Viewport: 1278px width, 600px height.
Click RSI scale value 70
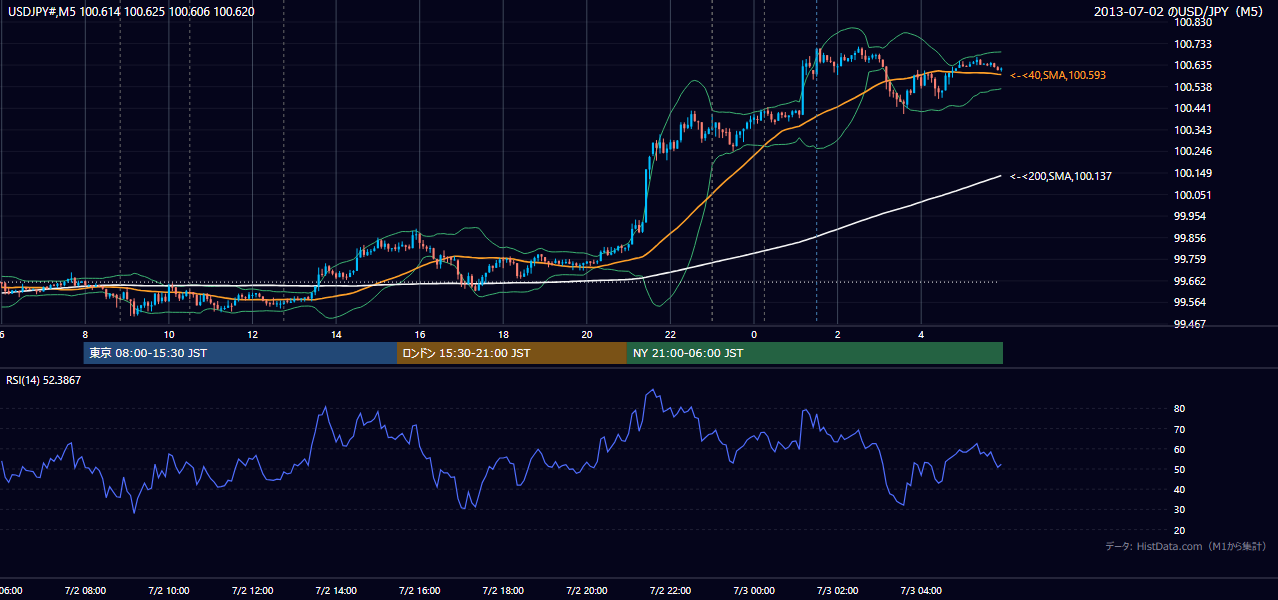pyautogui.click(x=1179, y=429)
